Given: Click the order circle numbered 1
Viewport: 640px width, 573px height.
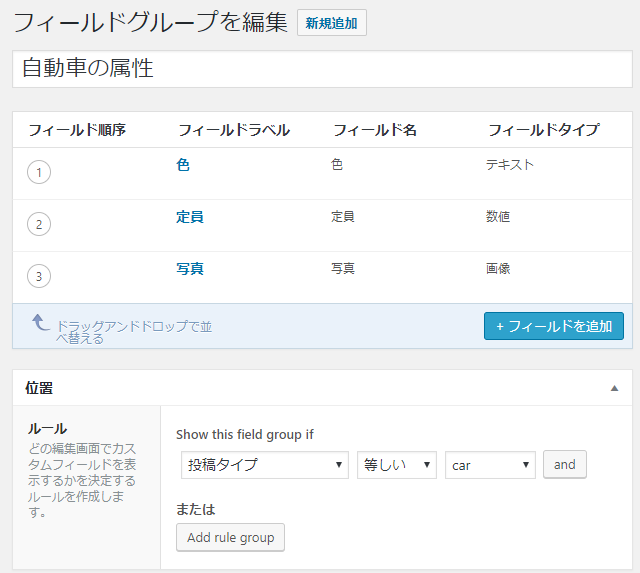Looking at the screenshot, I should [x=39, y=172].
